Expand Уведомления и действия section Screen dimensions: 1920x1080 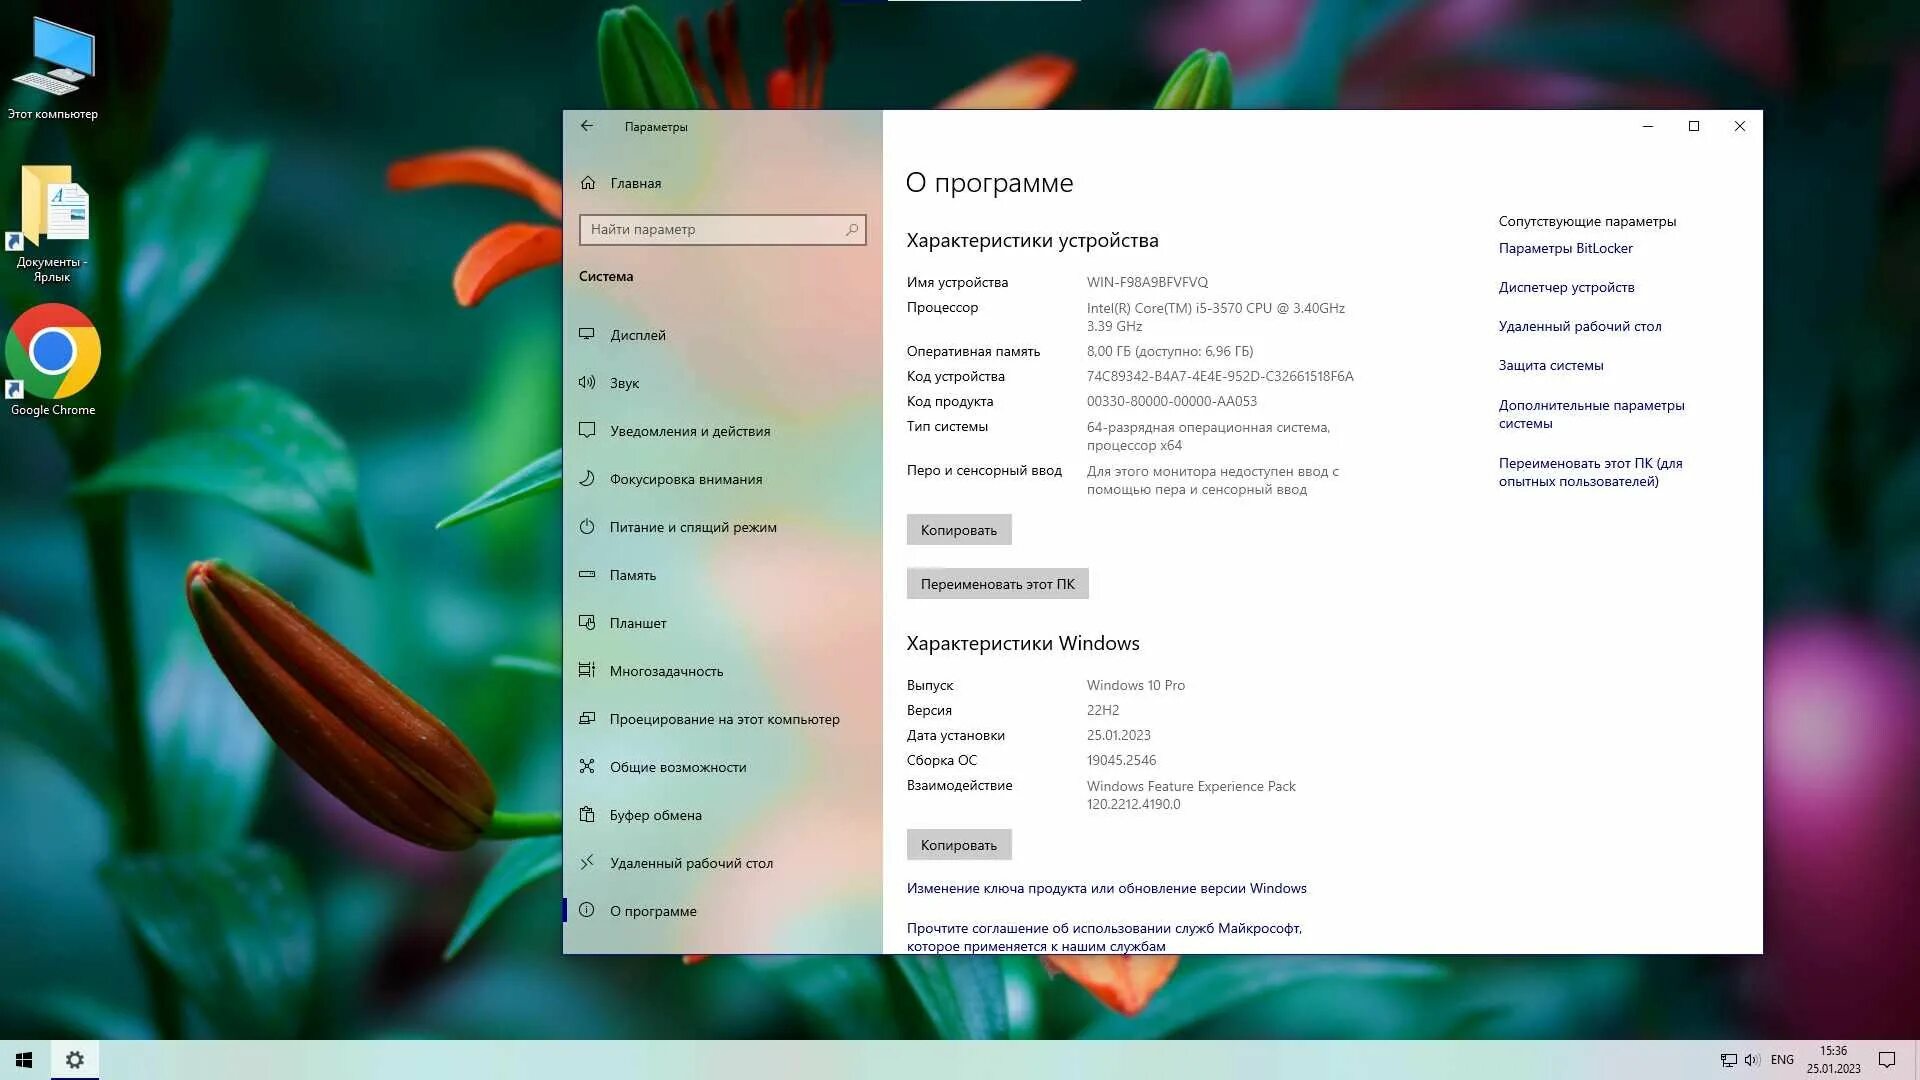point(690,430)
